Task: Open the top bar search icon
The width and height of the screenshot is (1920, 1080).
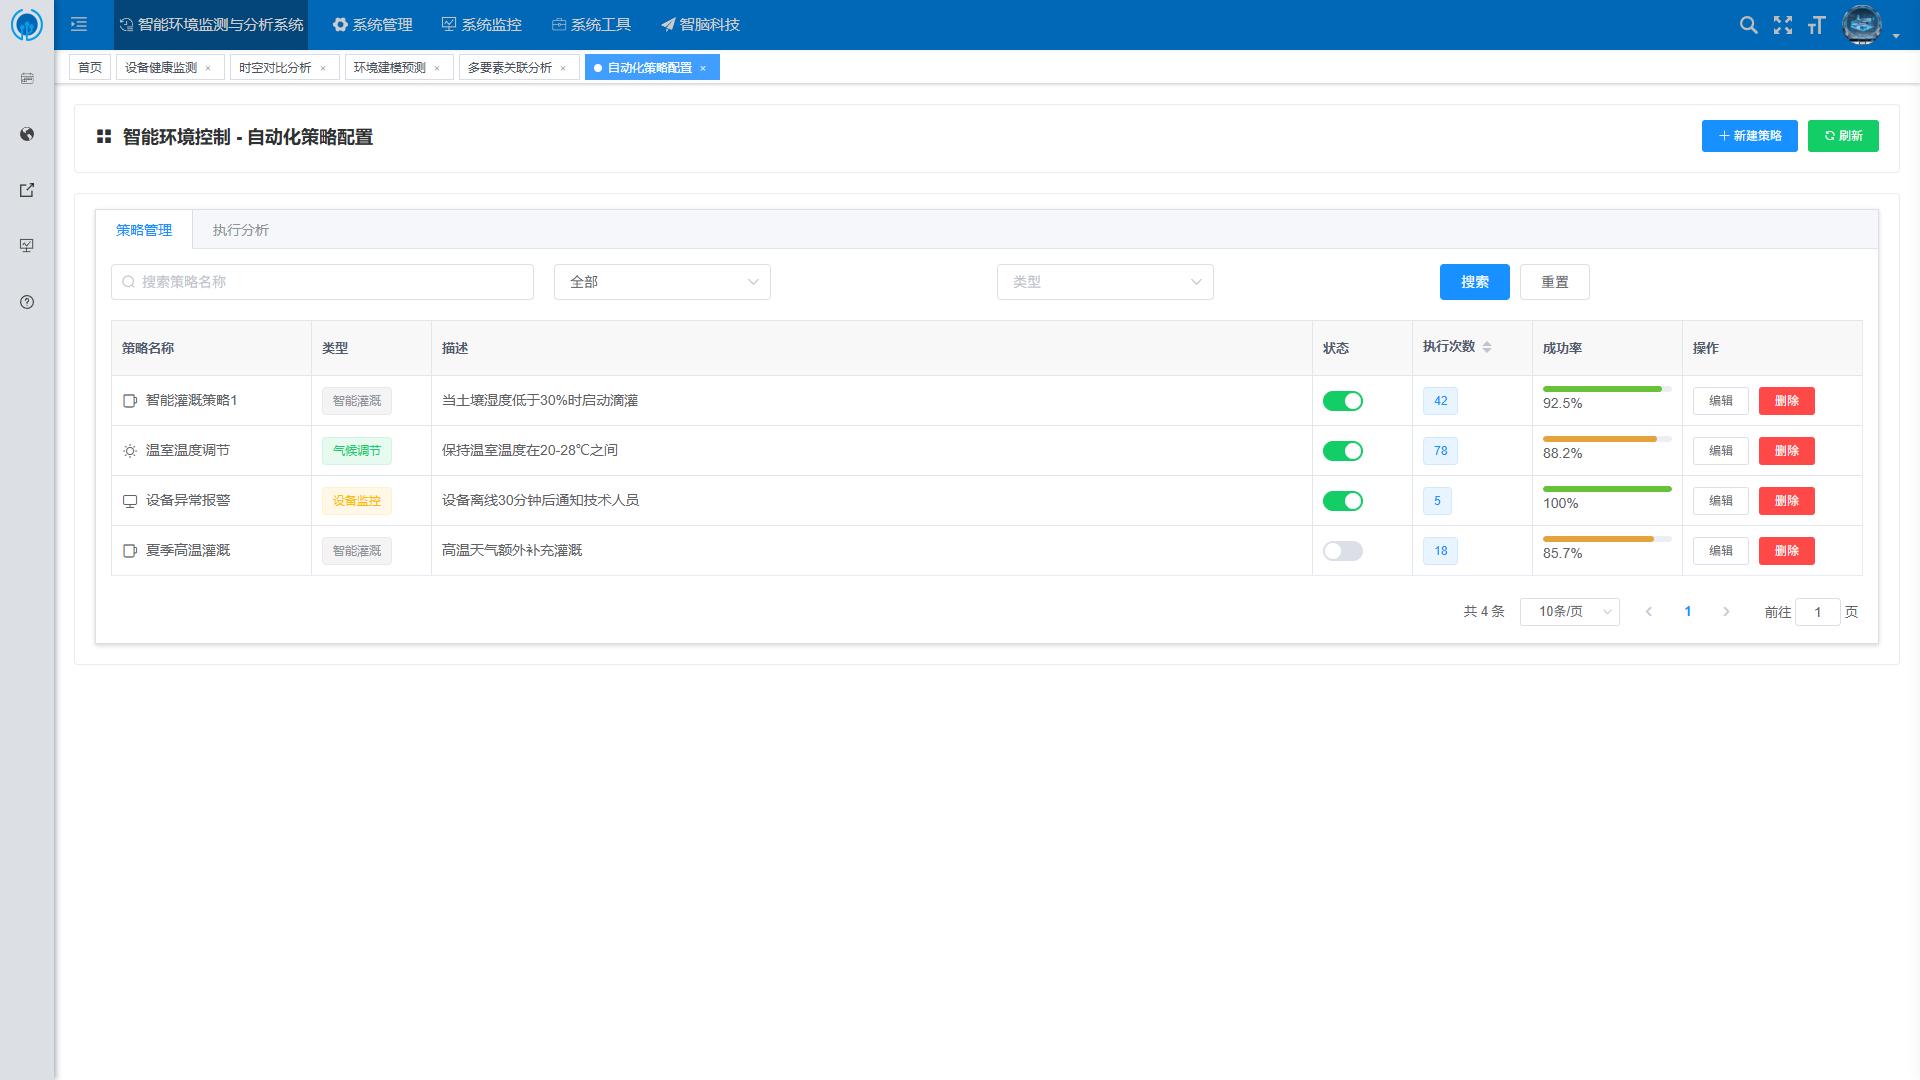Action: click(x=1748, y=25)
